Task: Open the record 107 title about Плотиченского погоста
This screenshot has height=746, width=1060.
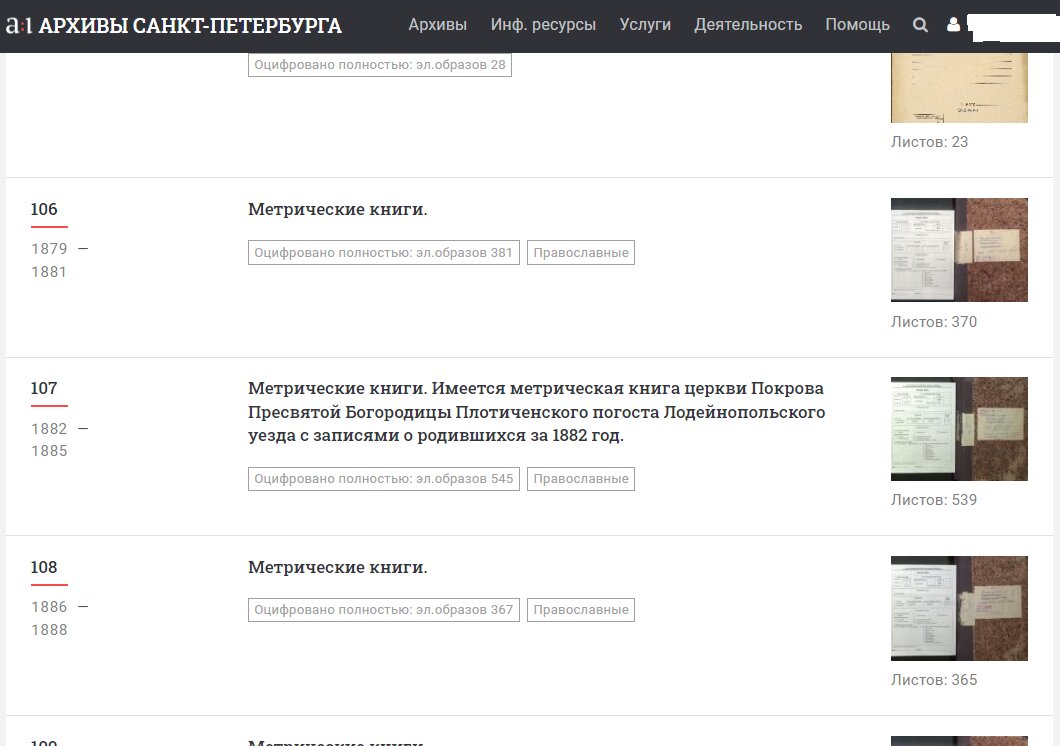Action: click(537, 412)
